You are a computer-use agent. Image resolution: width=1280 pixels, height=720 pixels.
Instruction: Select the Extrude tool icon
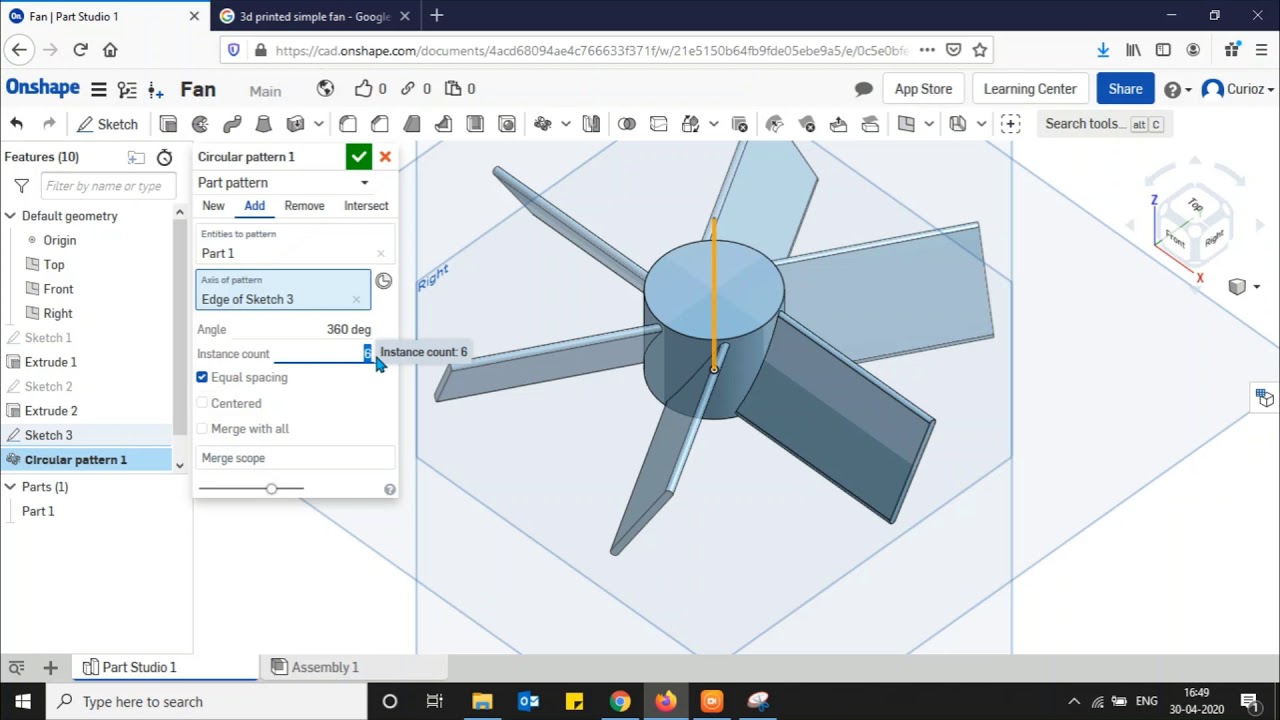(168, 124)
